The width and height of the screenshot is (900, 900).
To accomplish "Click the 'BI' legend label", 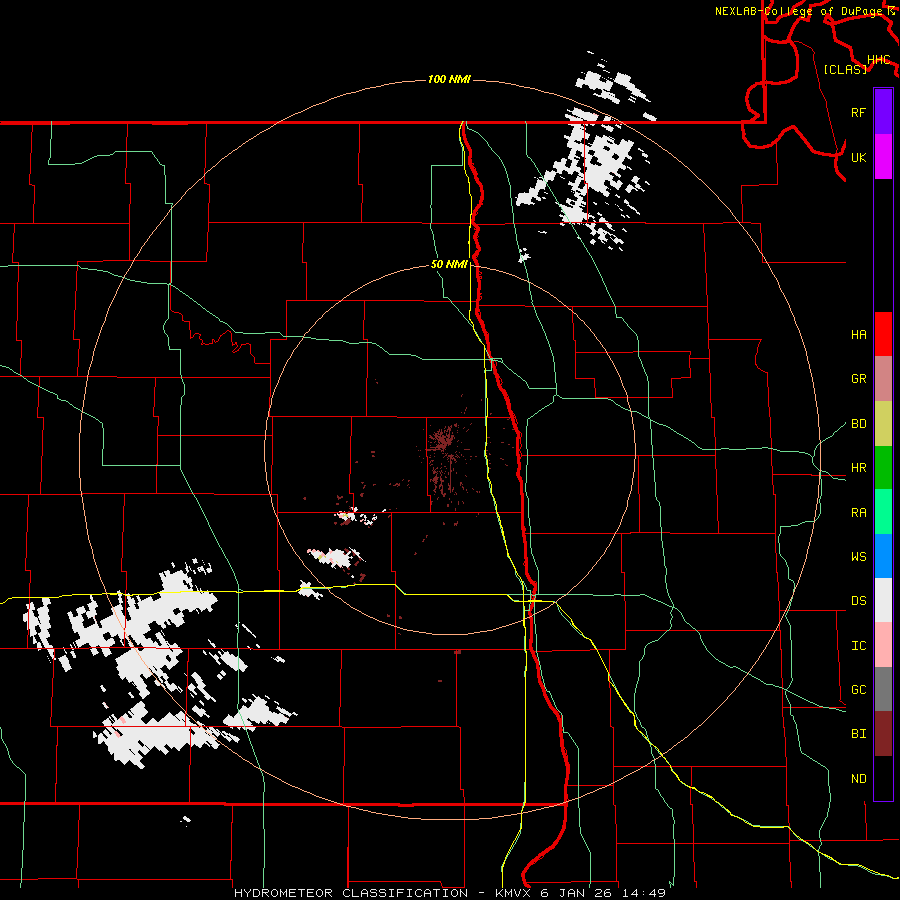I will click(858, 734).
